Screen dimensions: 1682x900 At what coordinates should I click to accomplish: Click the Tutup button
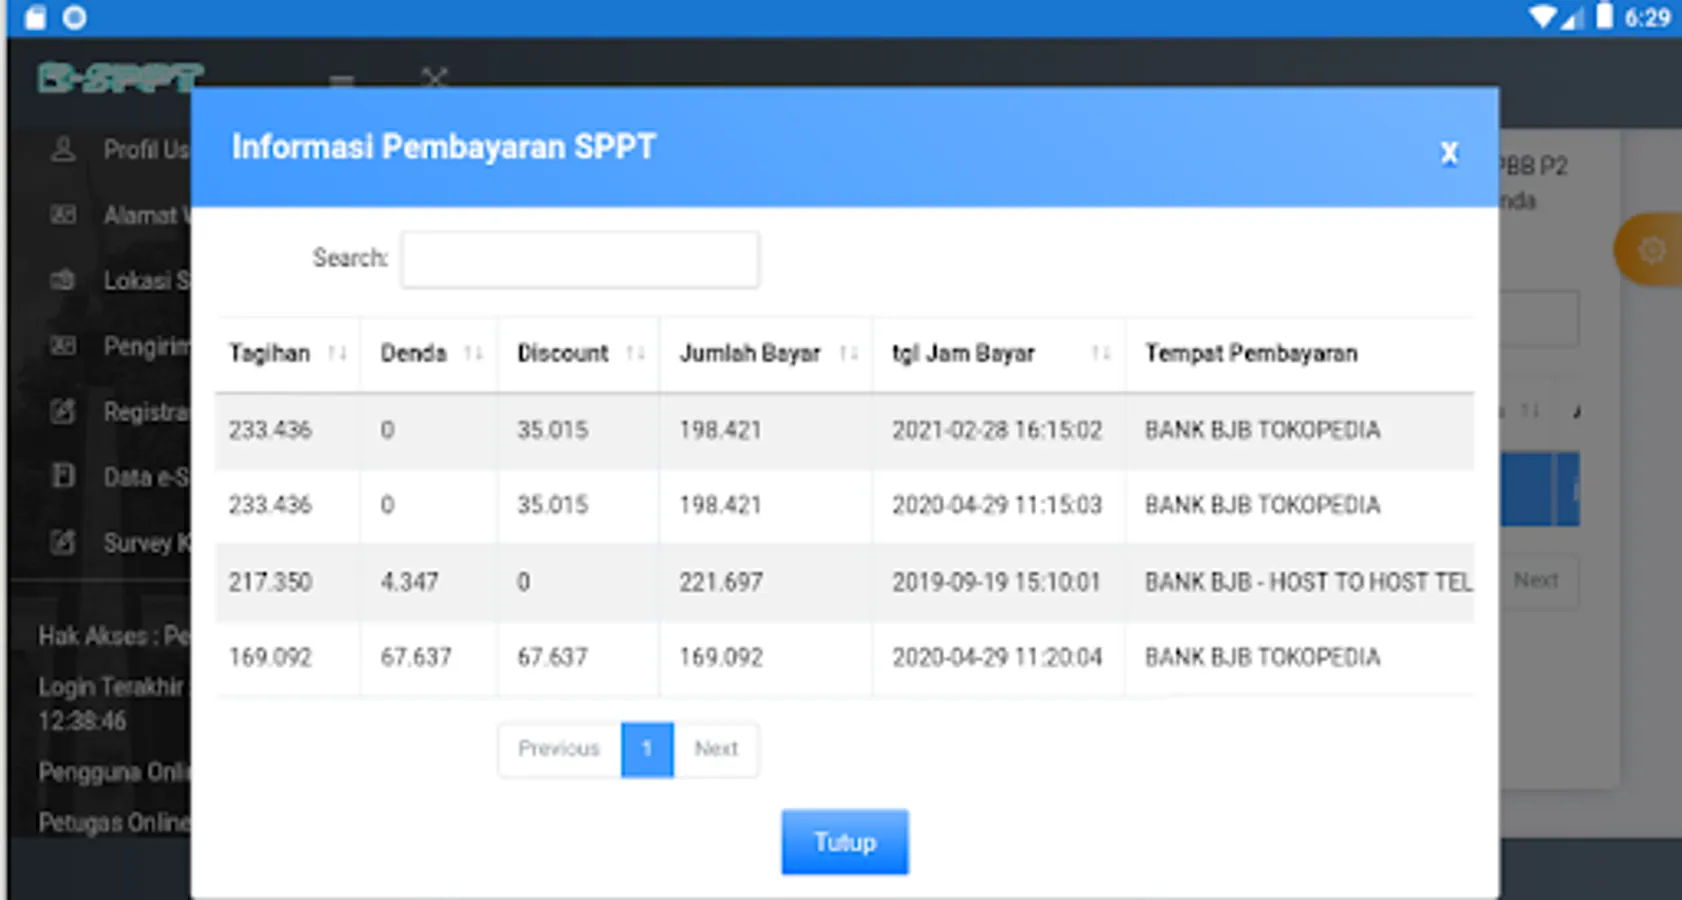pyautogui.click(x=845, y=842)
